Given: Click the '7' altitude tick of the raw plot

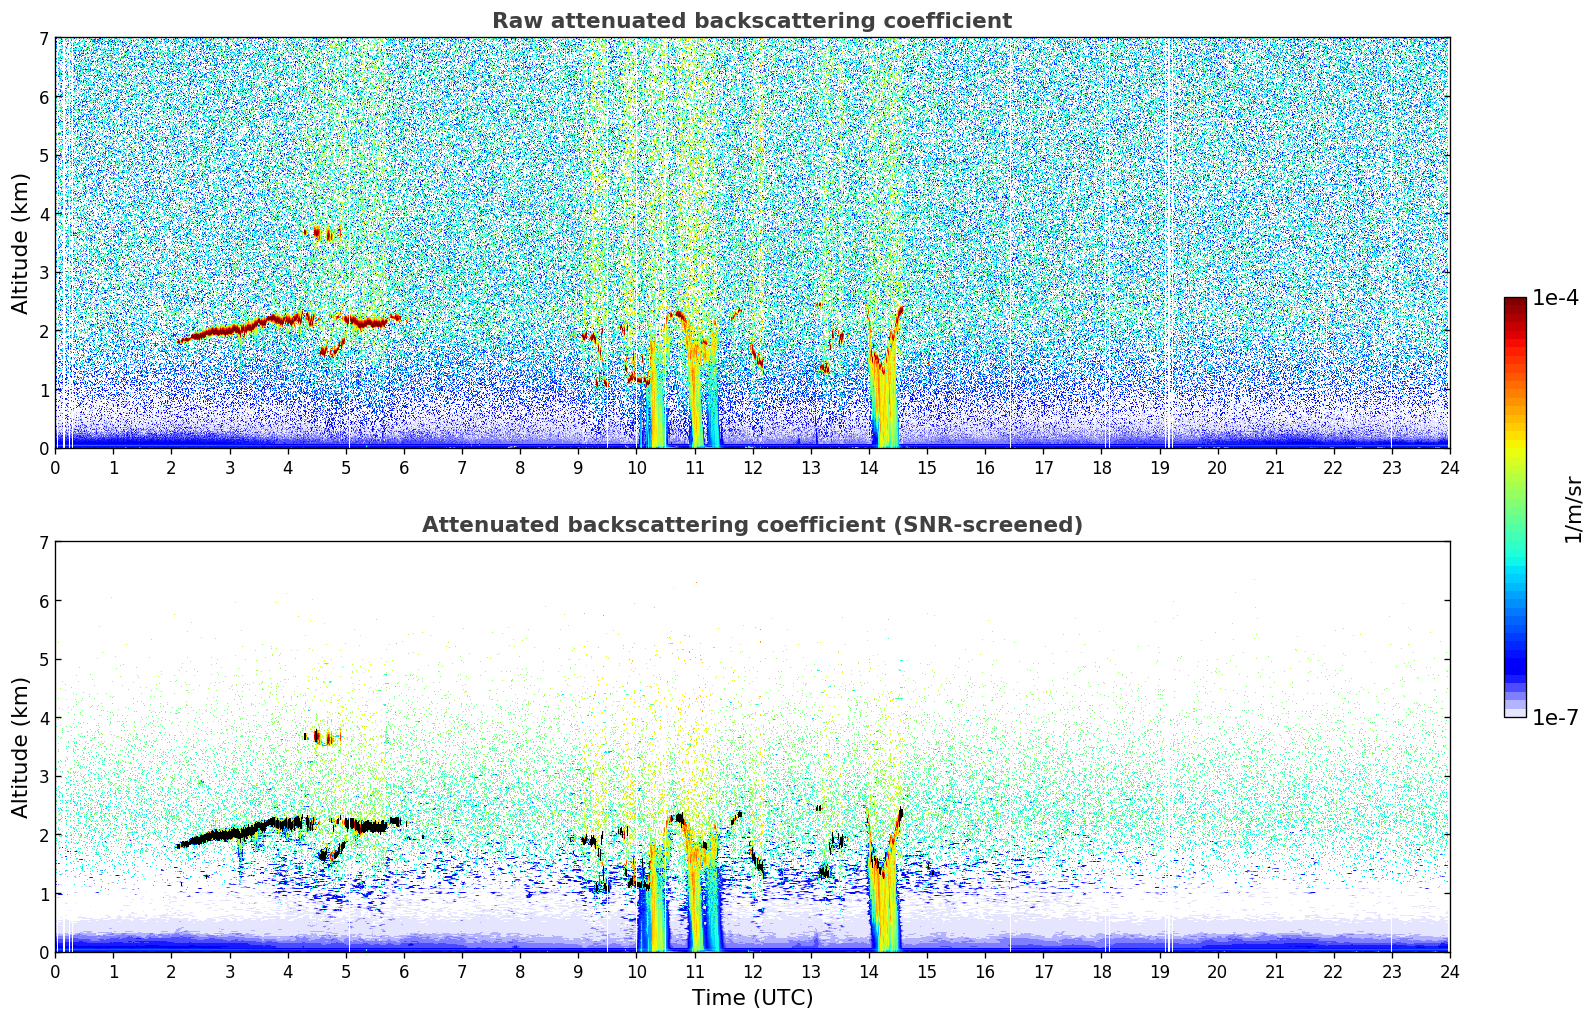Looking at the screenshot, I should [x=44, y=39].
